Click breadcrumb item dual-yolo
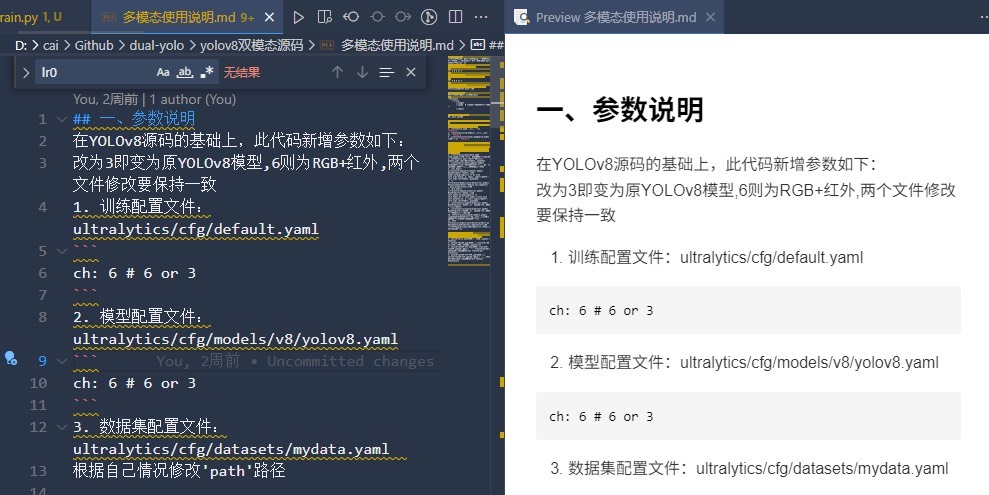 tap(156, 45)
